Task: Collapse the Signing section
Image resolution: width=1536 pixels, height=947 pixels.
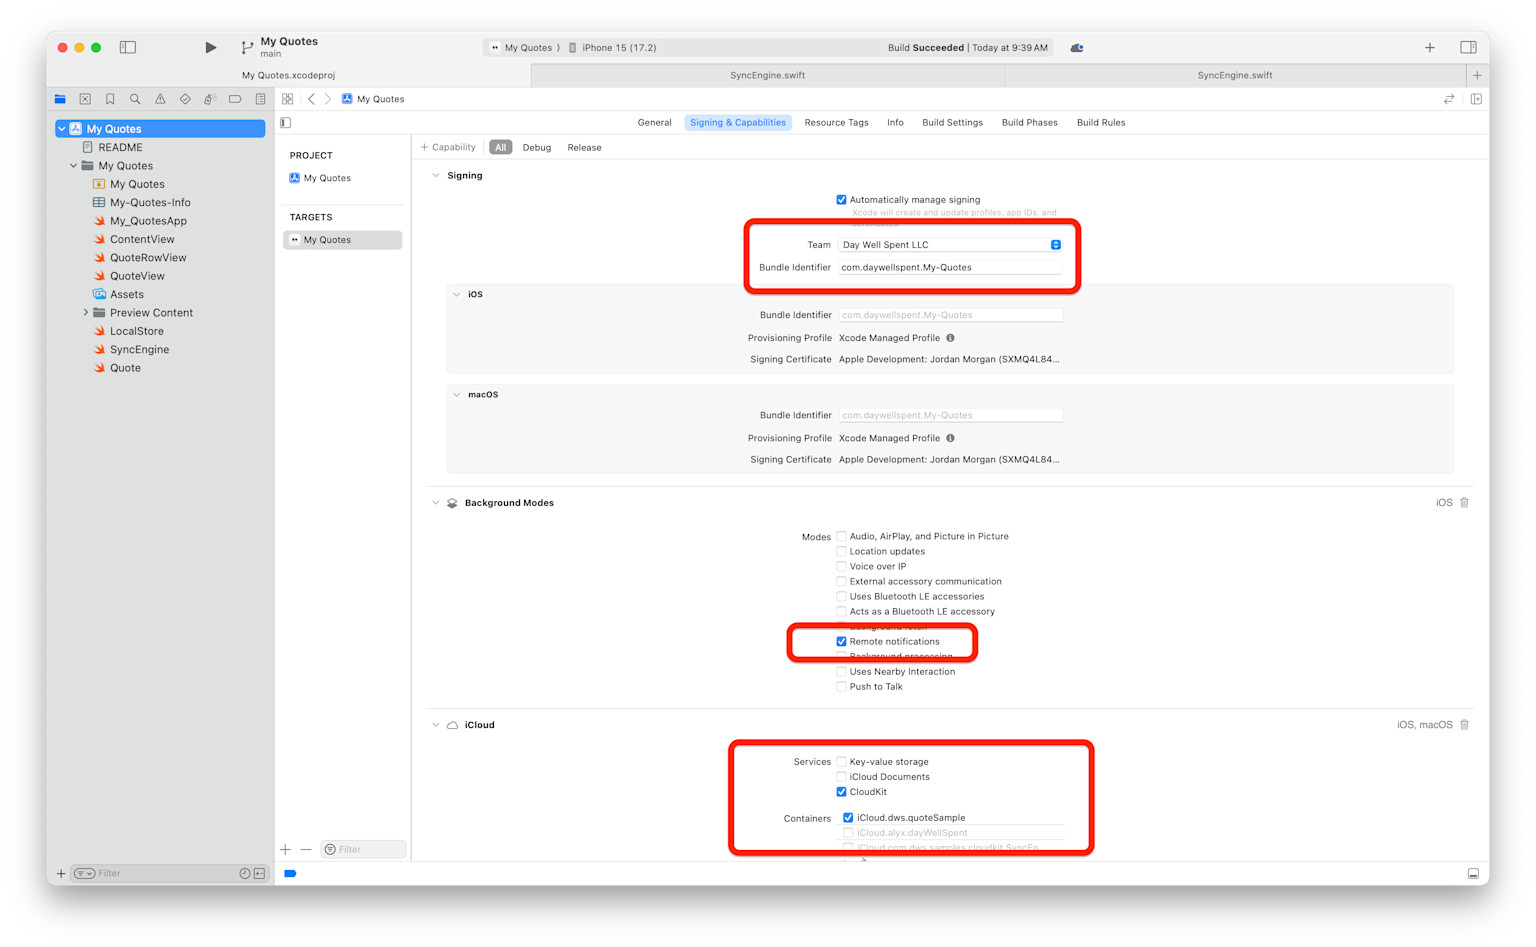Action: tap(436, 176)
